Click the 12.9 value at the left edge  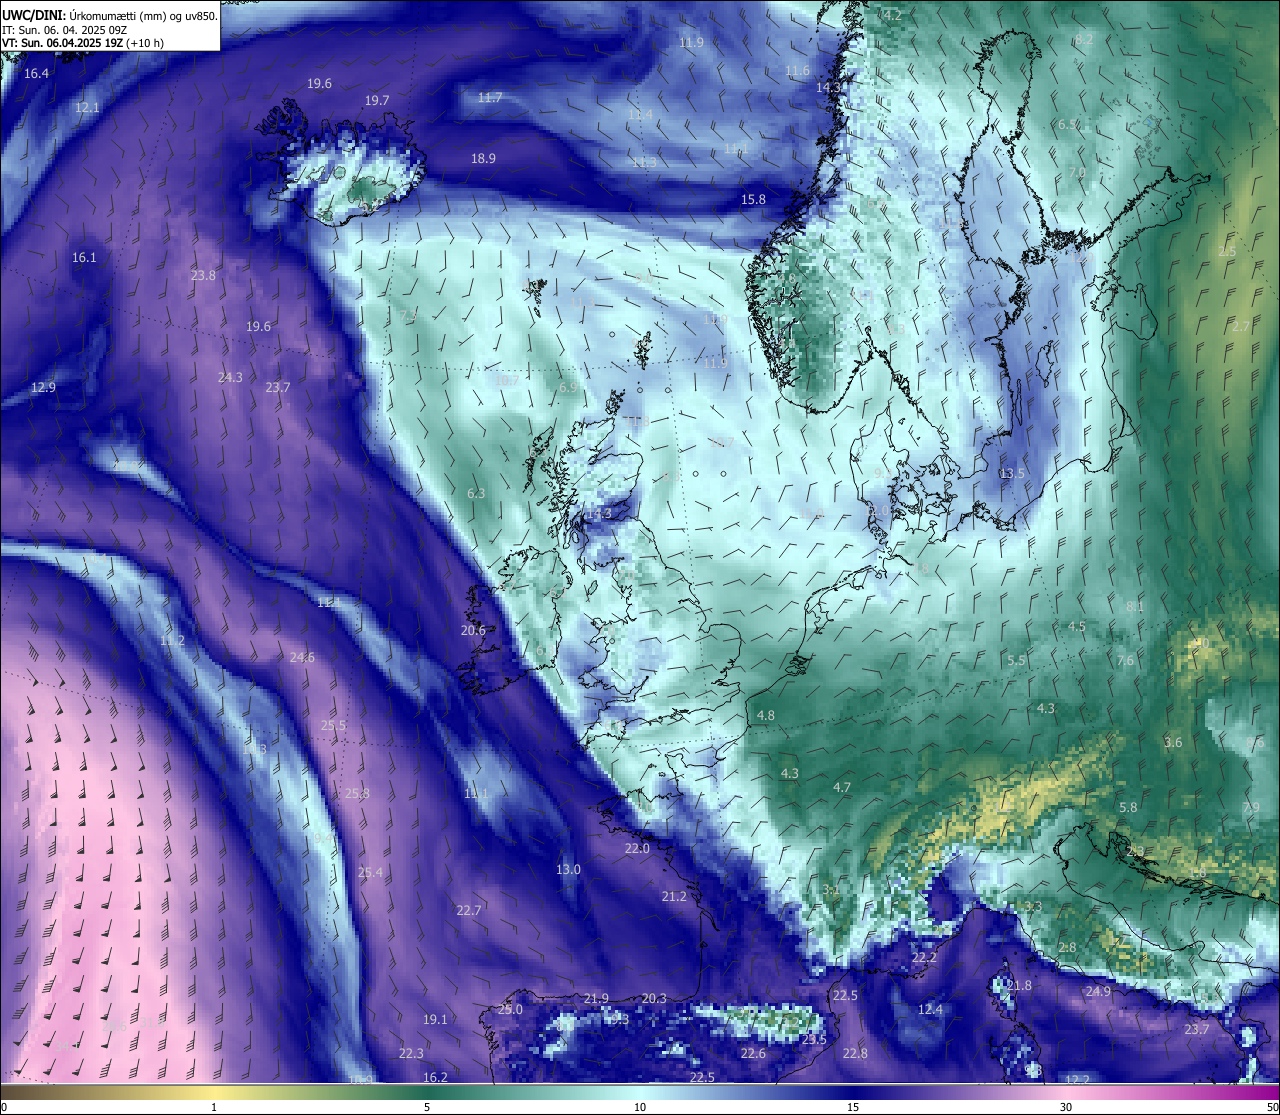pos(43,388)
